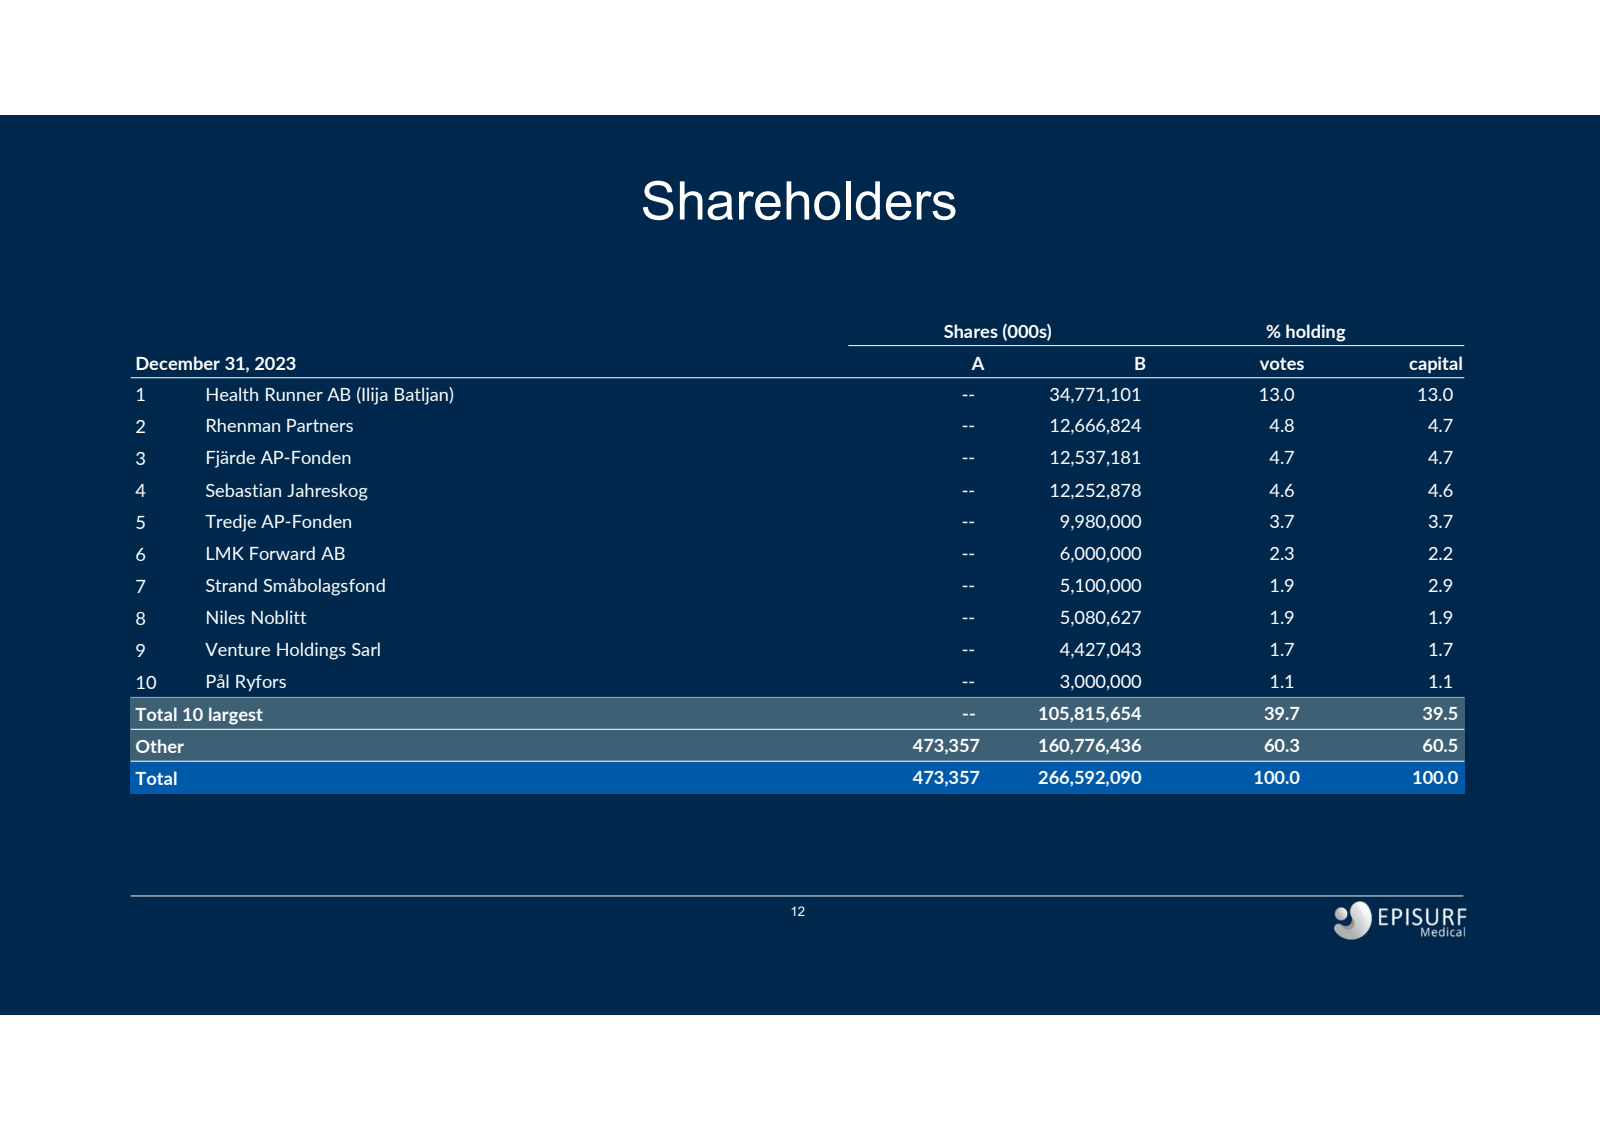1600x1131 pixels.
Task: Select Health Runner AB (Ilija Batljan) row
Action: click(797, 394)
